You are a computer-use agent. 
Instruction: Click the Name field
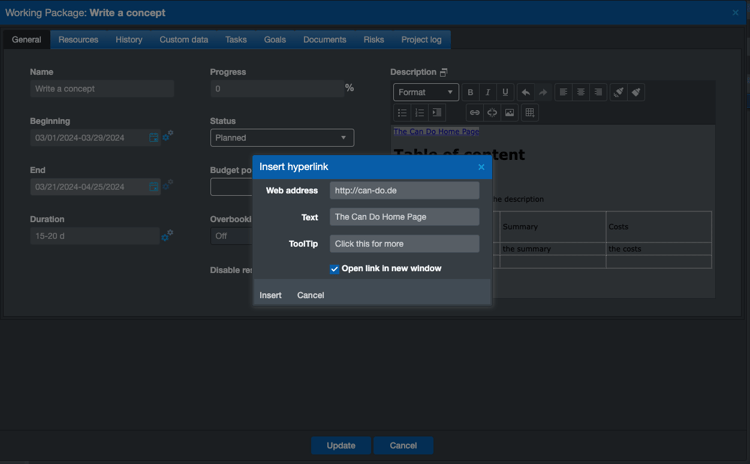coord(102,88)
